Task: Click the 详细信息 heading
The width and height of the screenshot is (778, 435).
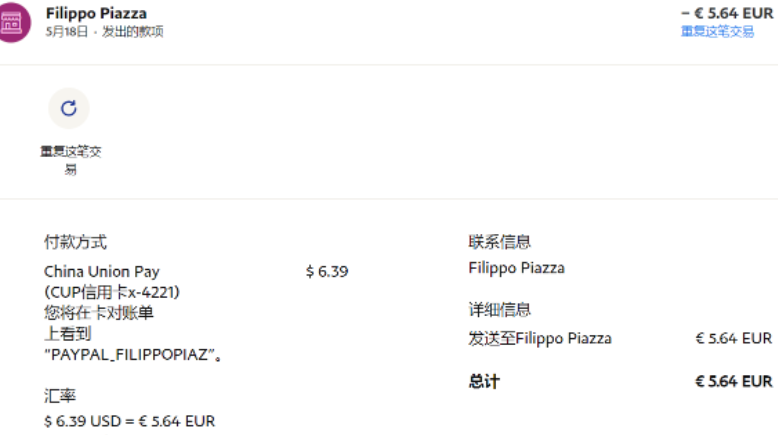Action: pos(499,310)
